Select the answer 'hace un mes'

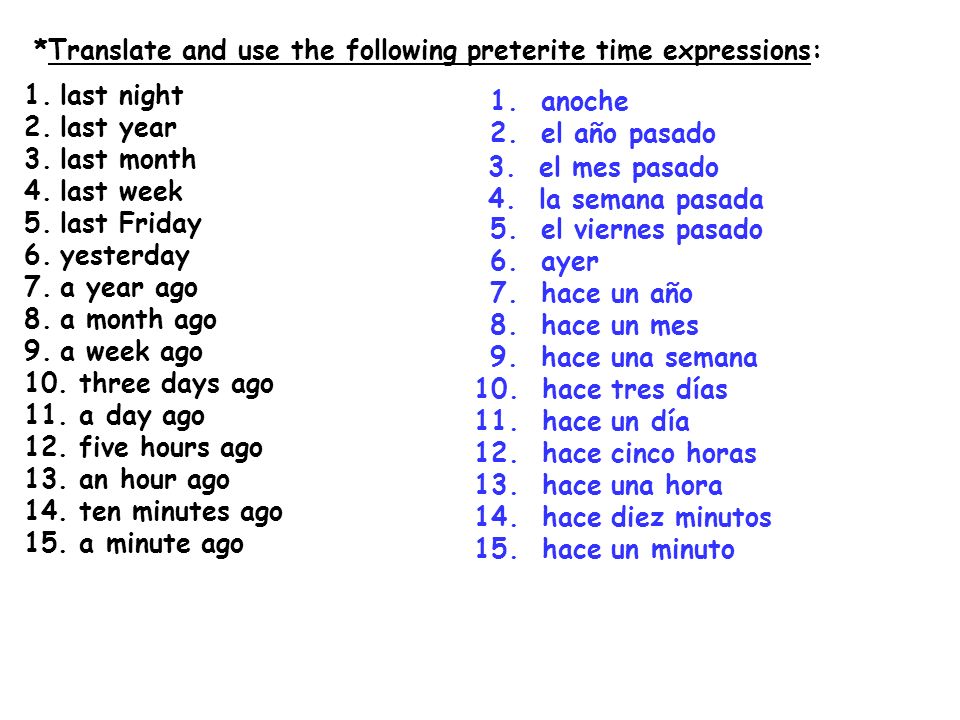coord(620,326)
